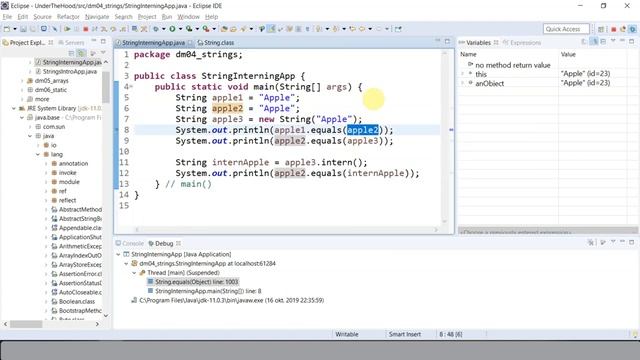Viewport: 640px width, 360px height.
Task: Switch to the Java perspective icon
Action: coord(623,29)
